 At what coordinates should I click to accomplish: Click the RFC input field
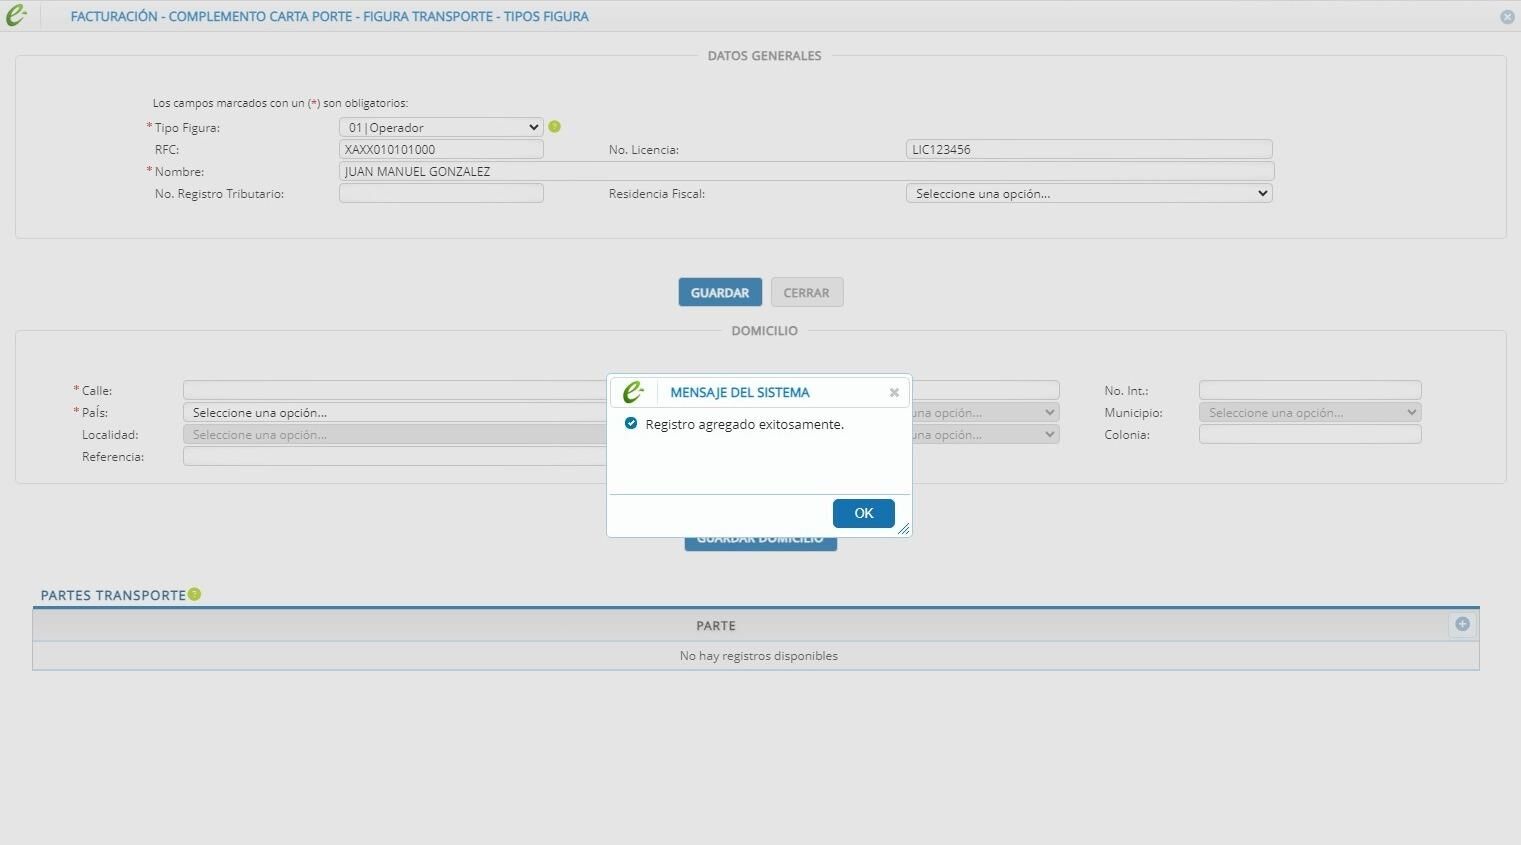click(x=441, y=149)
